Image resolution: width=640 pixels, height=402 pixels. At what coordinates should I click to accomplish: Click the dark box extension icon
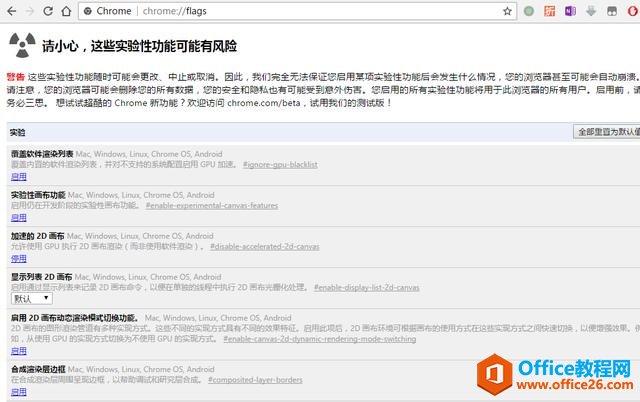tap(612, 11)
